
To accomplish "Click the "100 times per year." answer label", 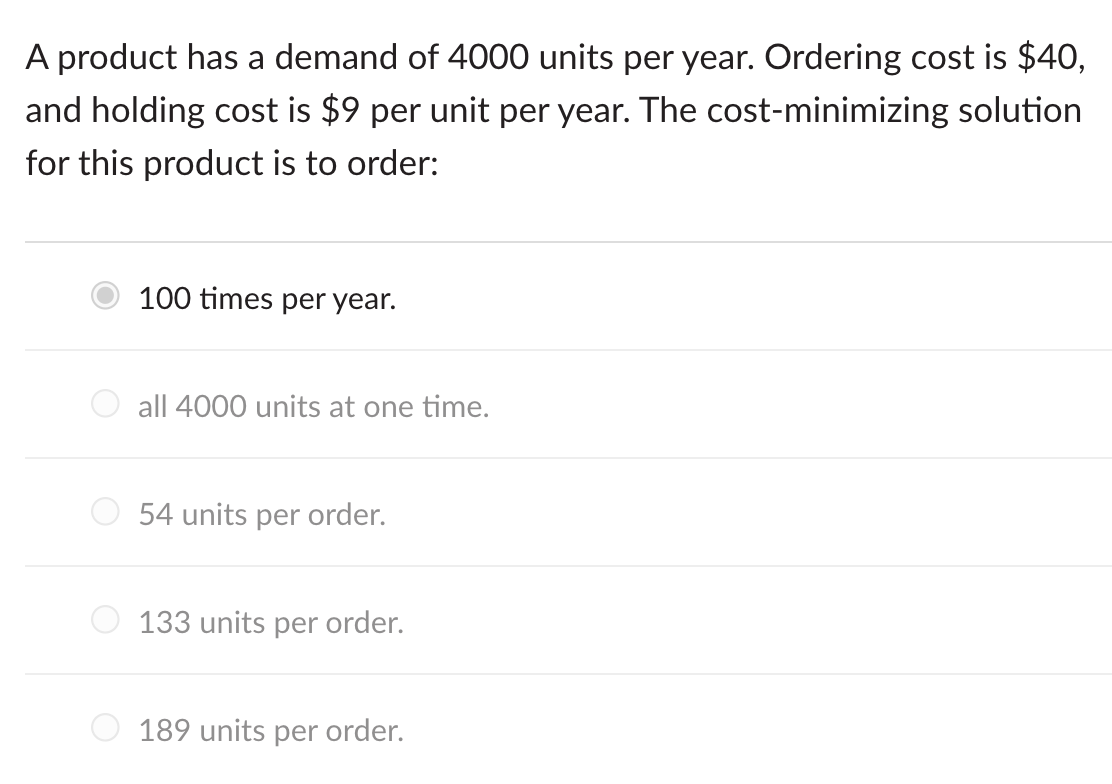I will click(267, 299).
